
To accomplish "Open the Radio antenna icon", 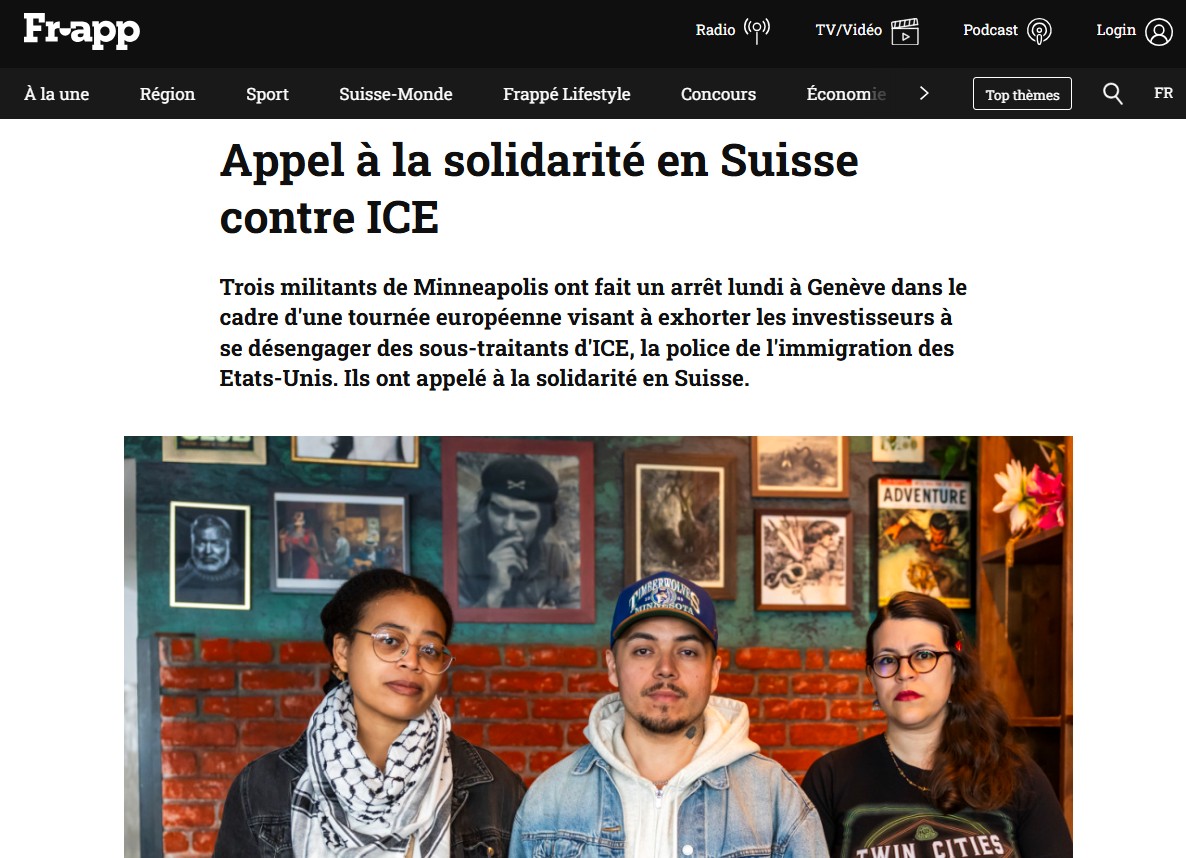I will point(756,31).
